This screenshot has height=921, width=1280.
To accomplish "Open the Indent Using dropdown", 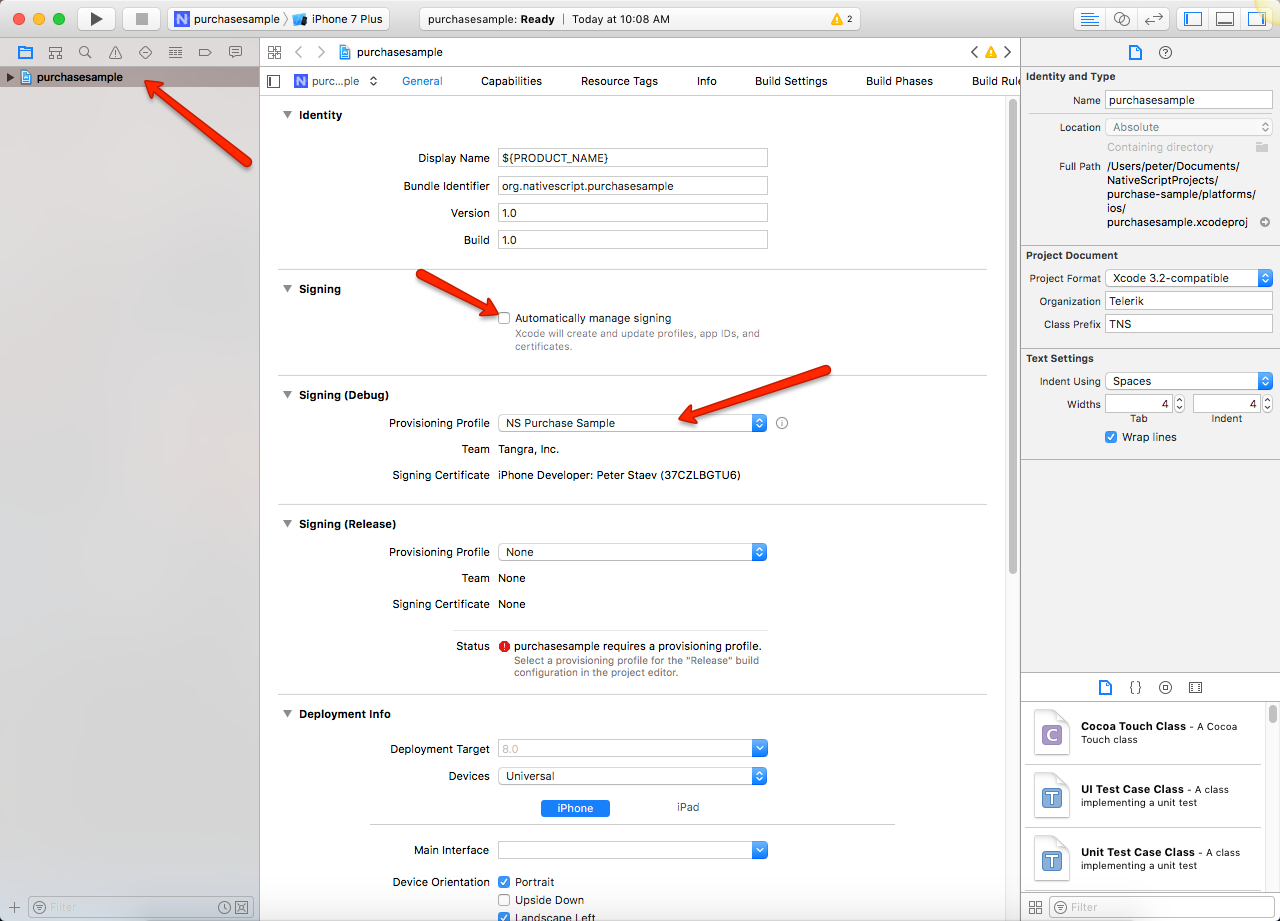I will coord(1189,381).
